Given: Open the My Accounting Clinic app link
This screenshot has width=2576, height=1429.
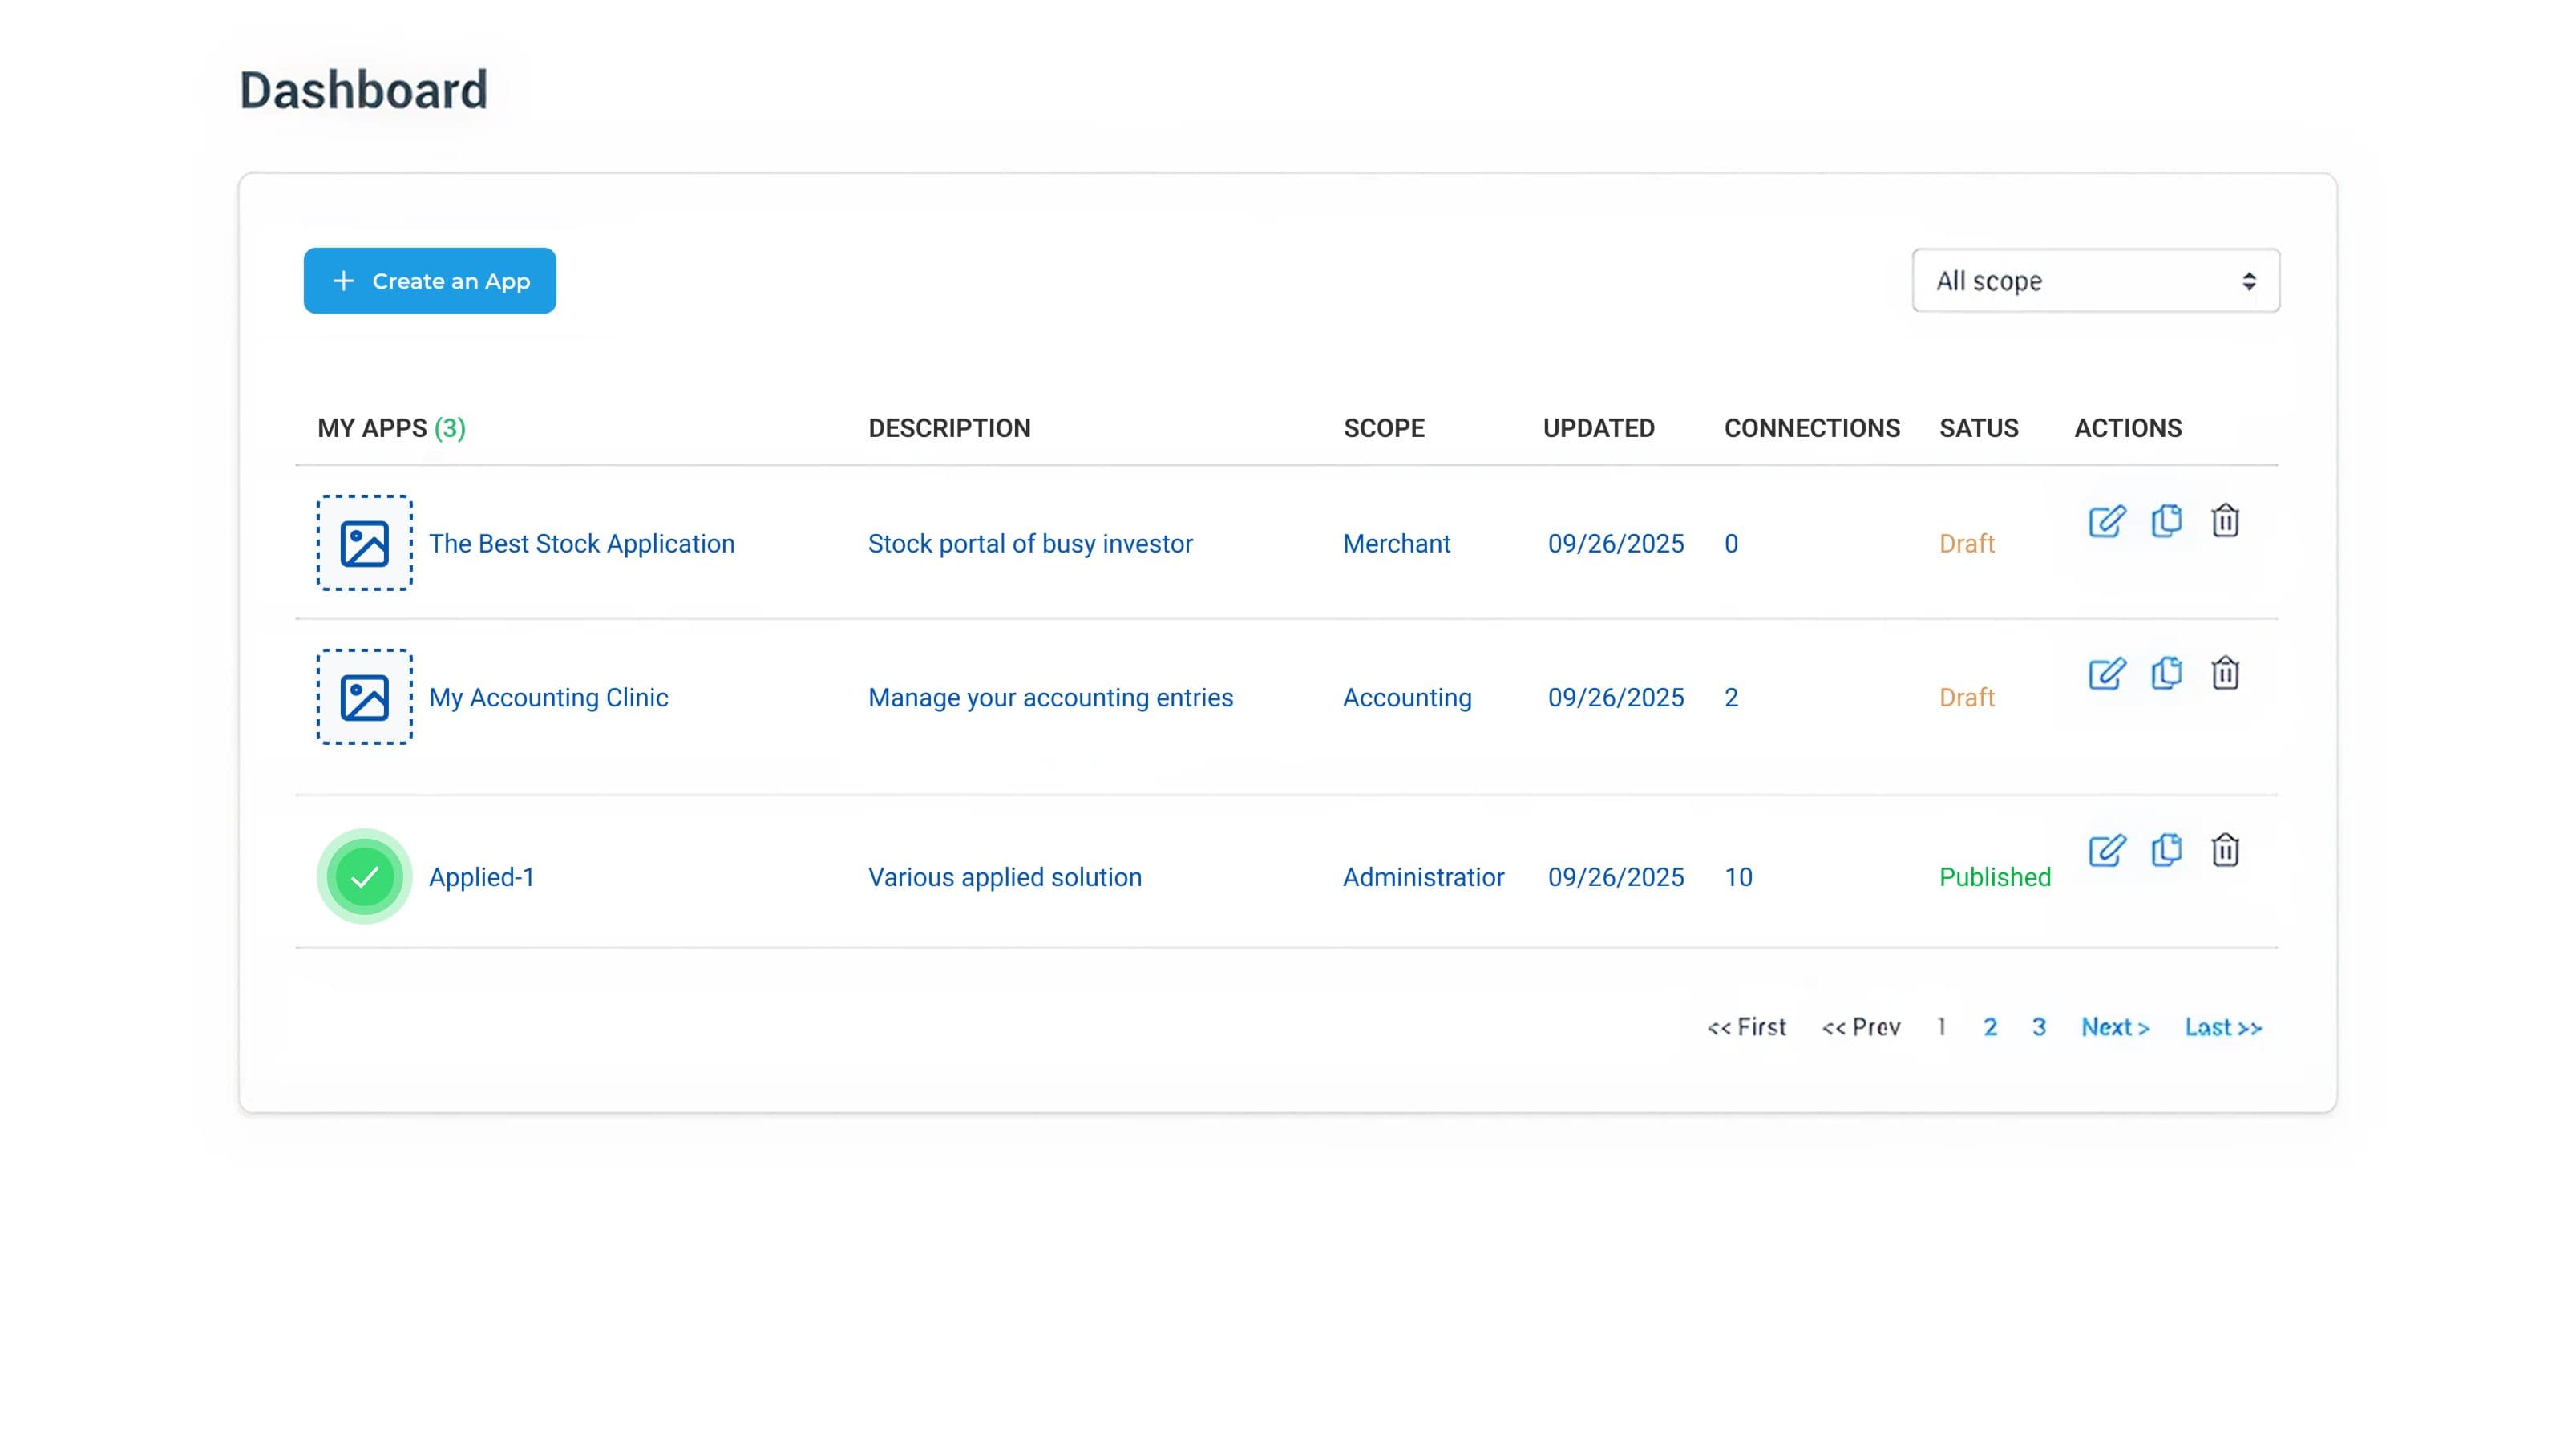Looking at the screenshot, I should click(549, 697).
